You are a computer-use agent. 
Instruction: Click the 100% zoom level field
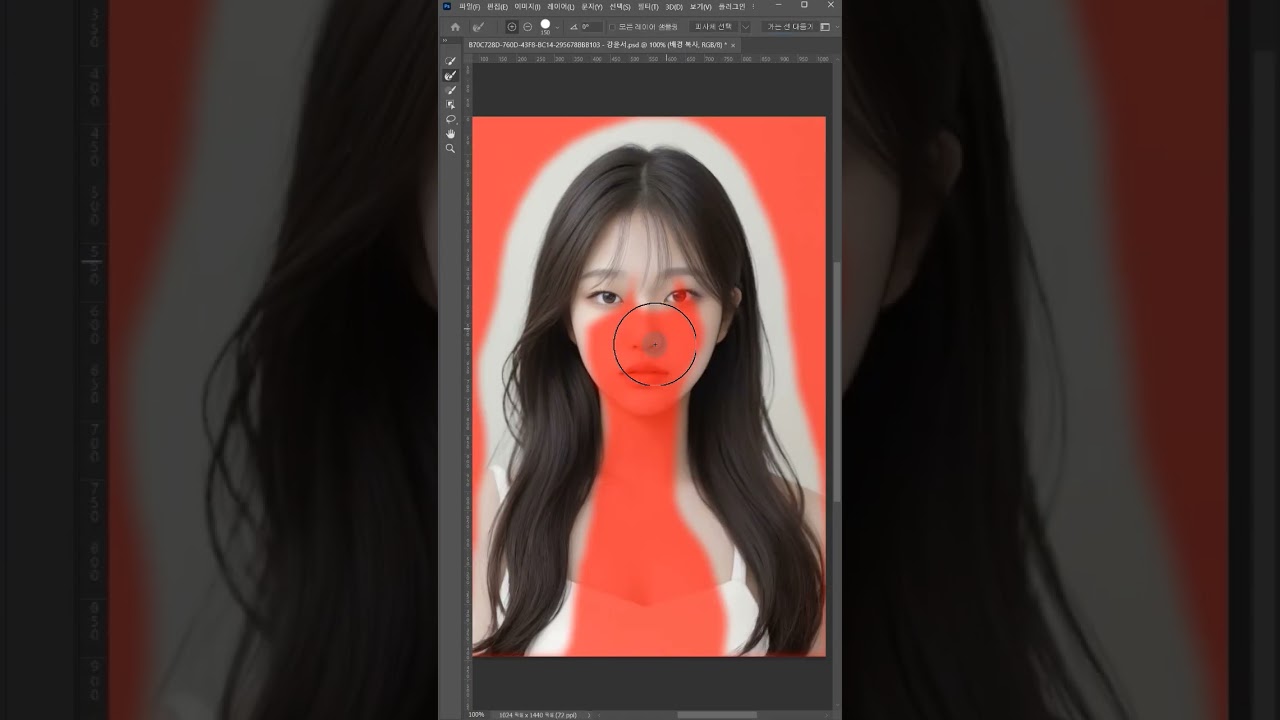[x=476, y=715]
